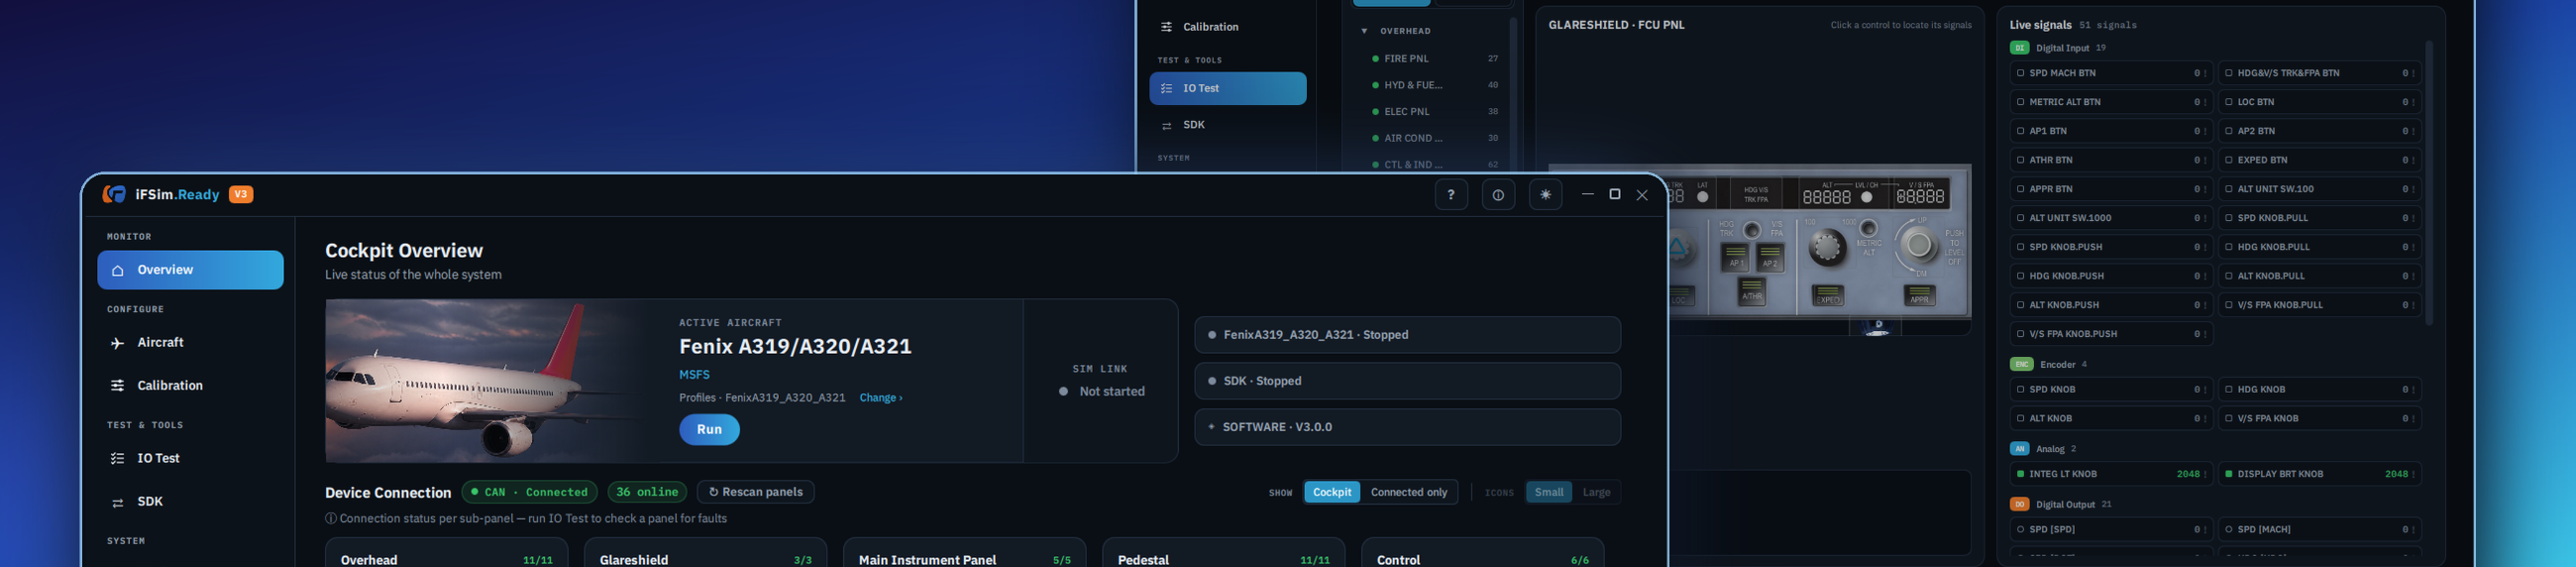Click the AP 1 pushbutton on FCU image
Viewport: 2576px width, 567px height.
[1735, 258]
